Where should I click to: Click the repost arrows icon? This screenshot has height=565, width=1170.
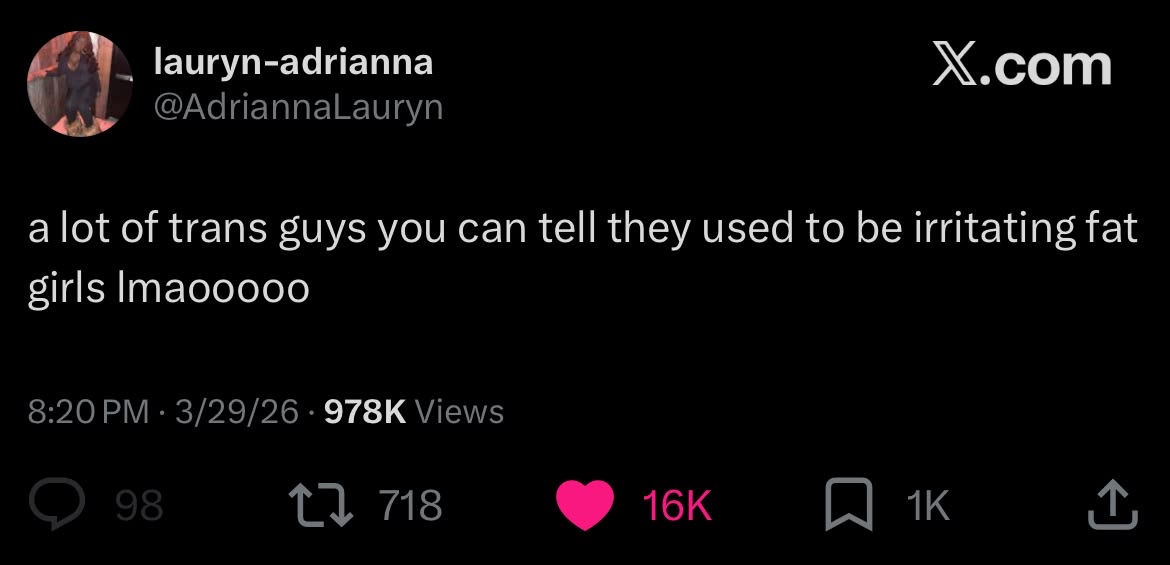click(323, 504)
